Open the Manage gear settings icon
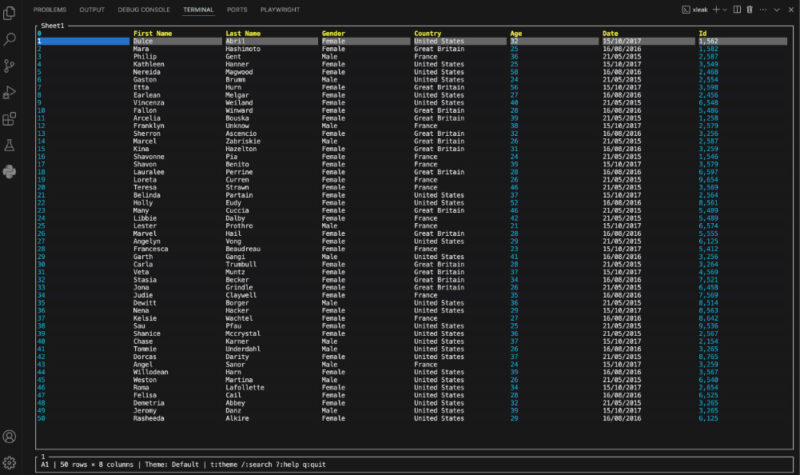The height and width of the screenshot is (475, 800). tap(9, 463)
